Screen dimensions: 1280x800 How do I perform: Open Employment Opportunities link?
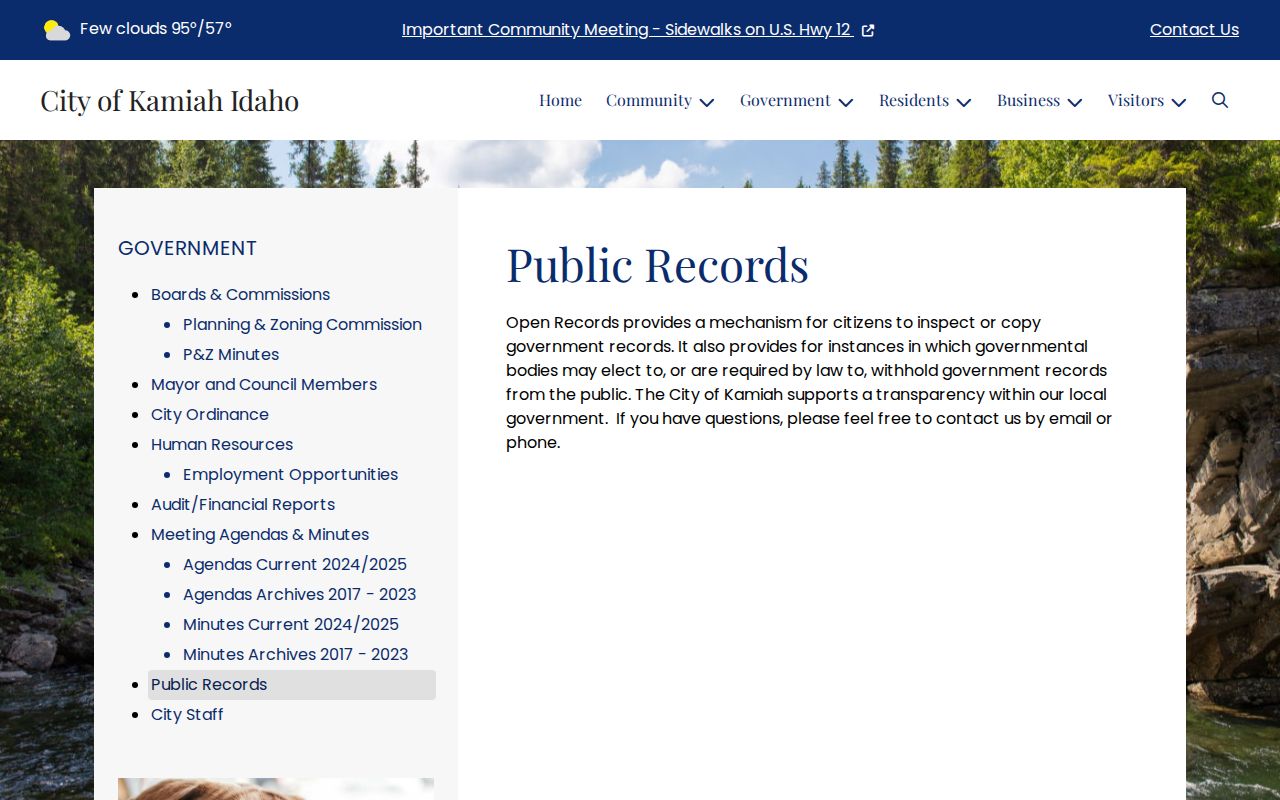[x=290, y=474]
